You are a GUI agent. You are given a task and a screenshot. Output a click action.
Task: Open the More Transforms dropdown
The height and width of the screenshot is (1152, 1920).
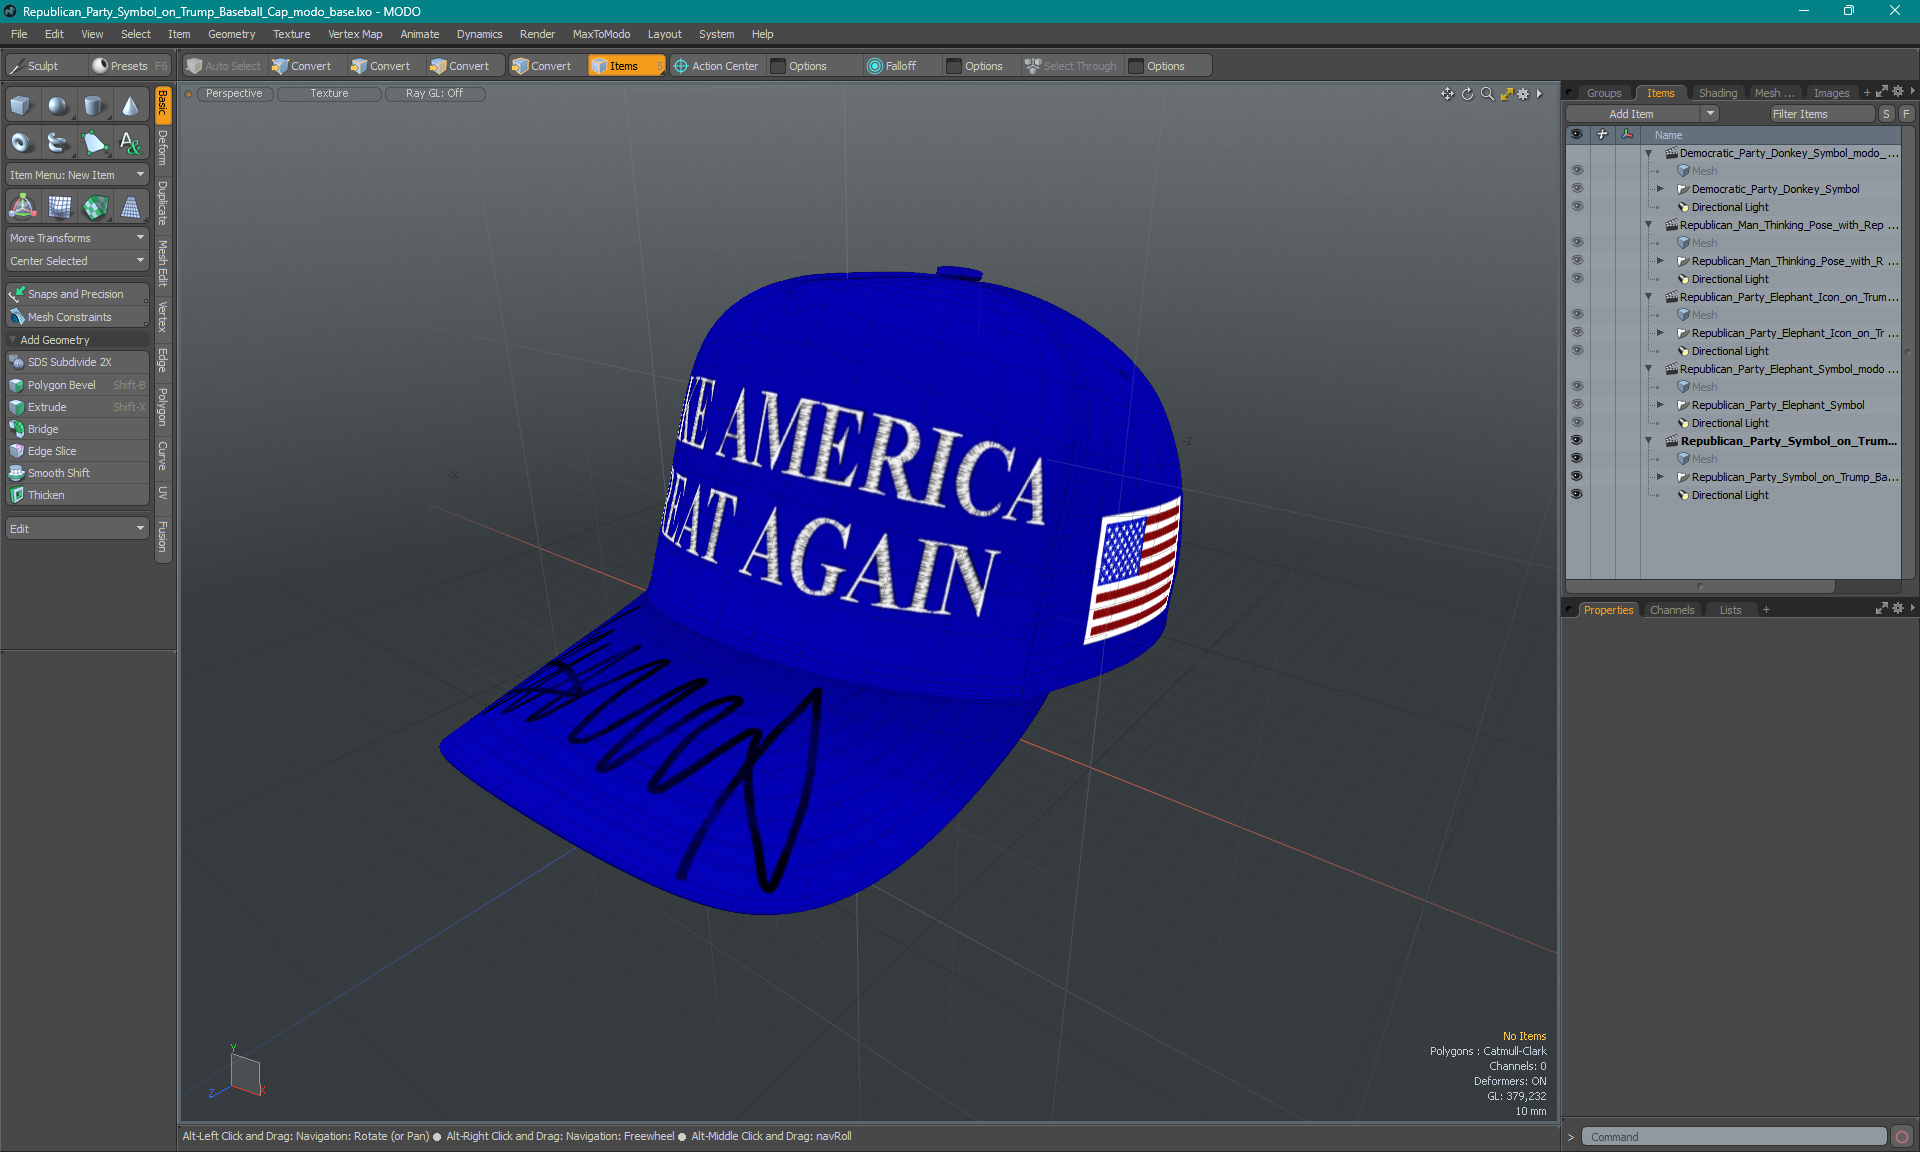point(77,238)
